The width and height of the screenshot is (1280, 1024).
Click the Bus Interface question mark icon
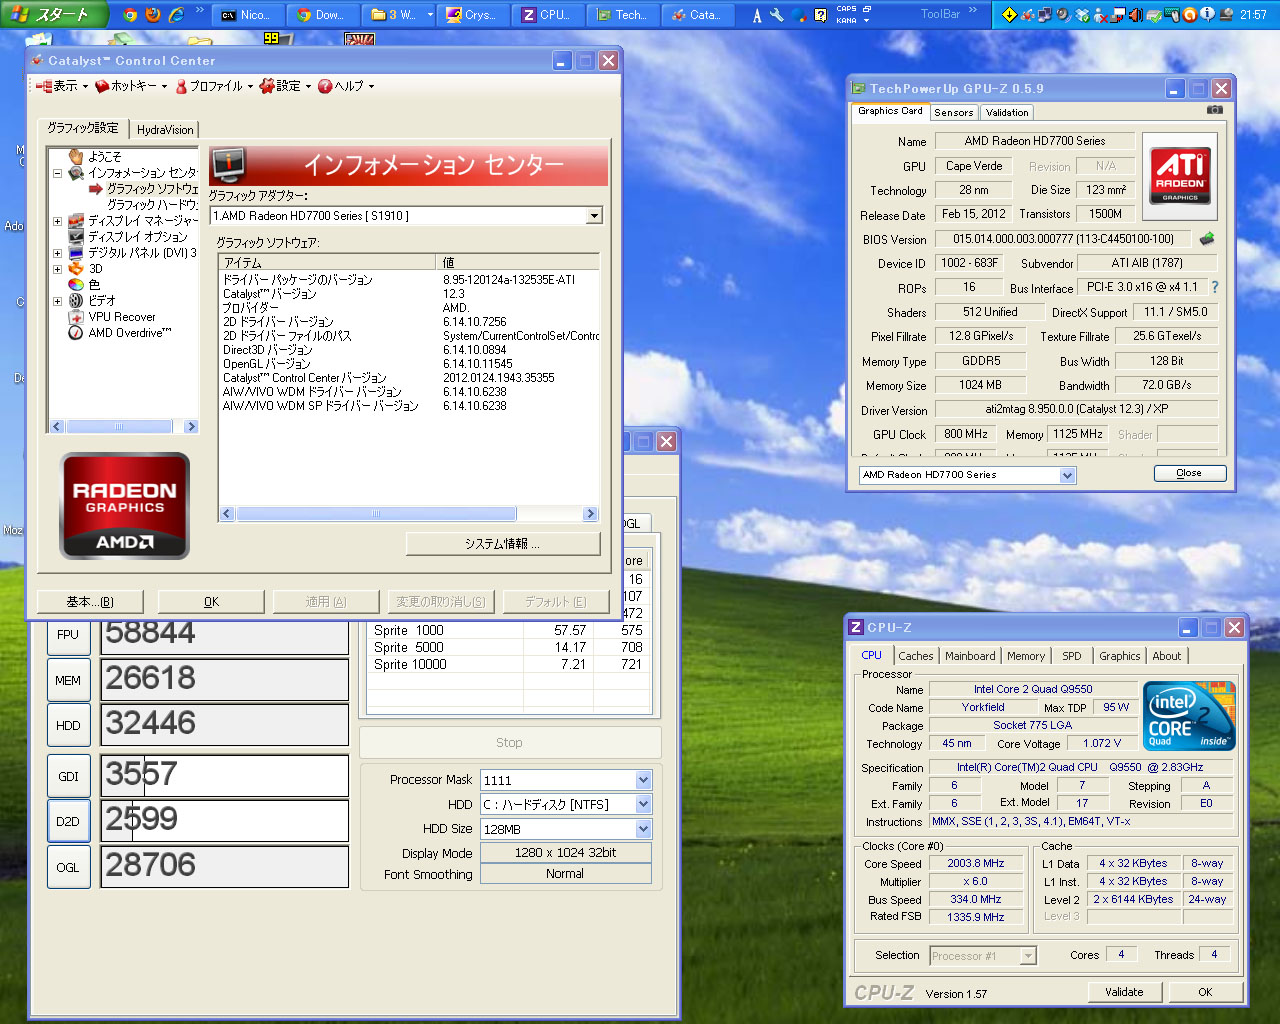(1215, 287)
